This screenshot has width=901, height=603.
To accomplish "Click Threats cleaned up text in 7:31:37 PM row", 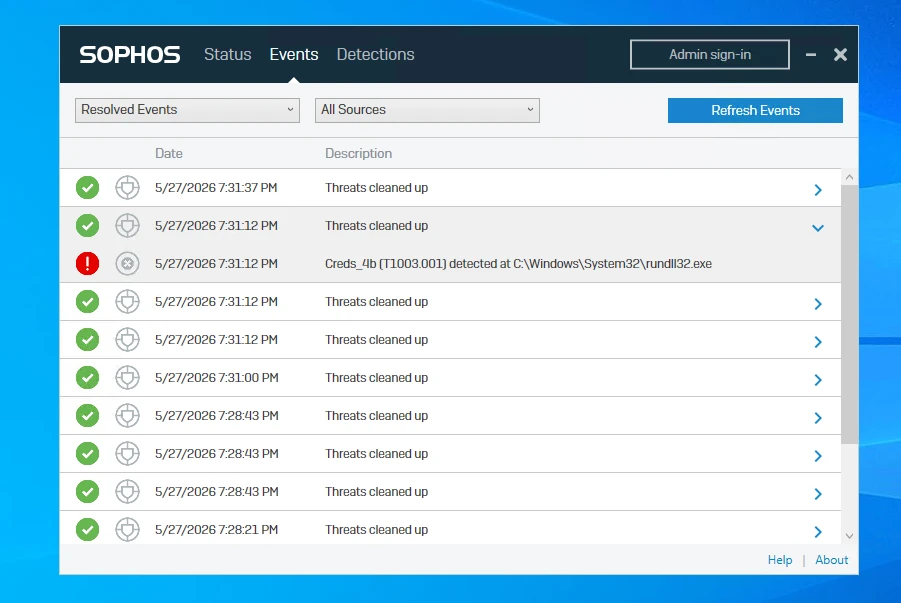I will point(376,187).
